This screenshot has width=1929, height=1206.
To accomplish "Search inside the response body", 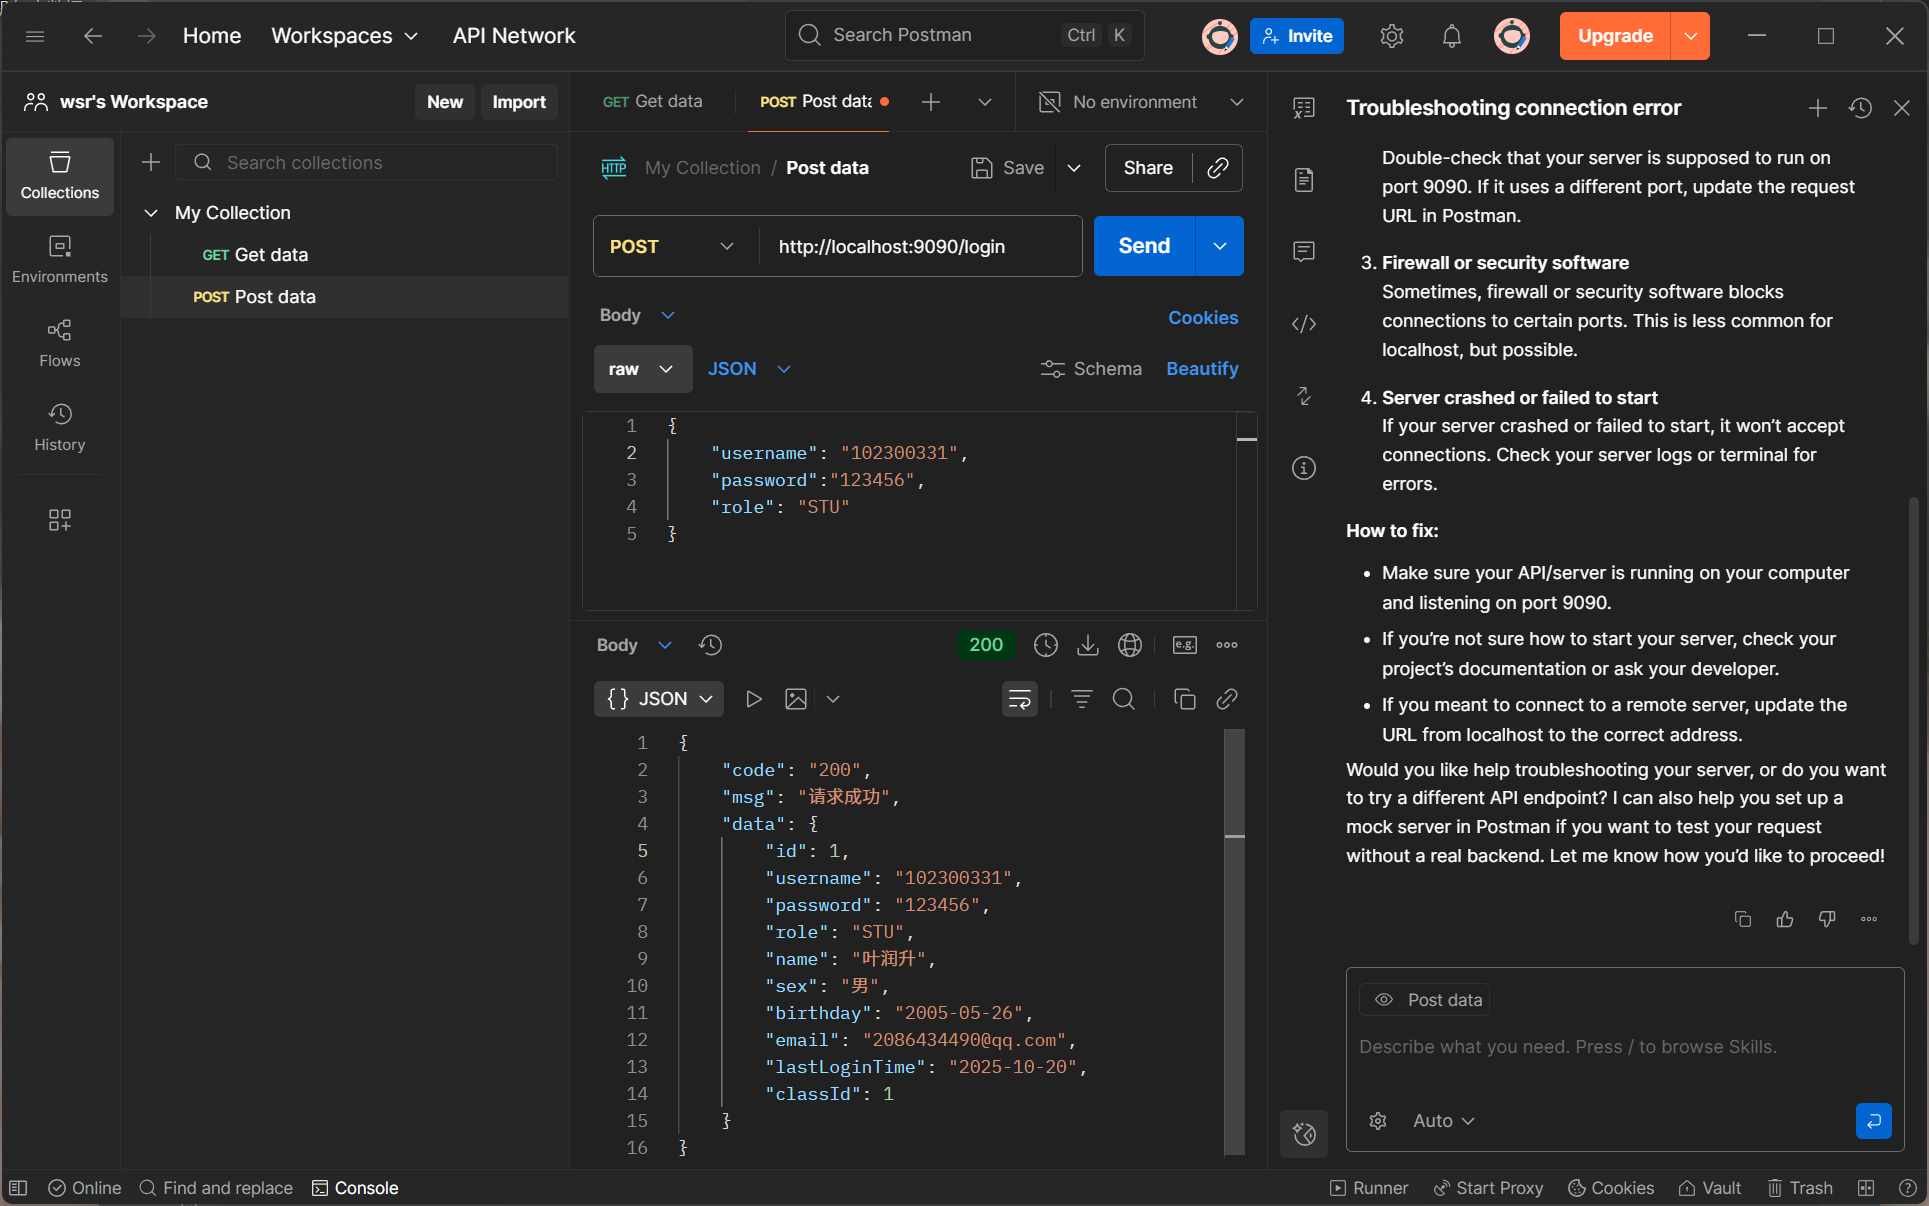I will (x=1124, y=699).
